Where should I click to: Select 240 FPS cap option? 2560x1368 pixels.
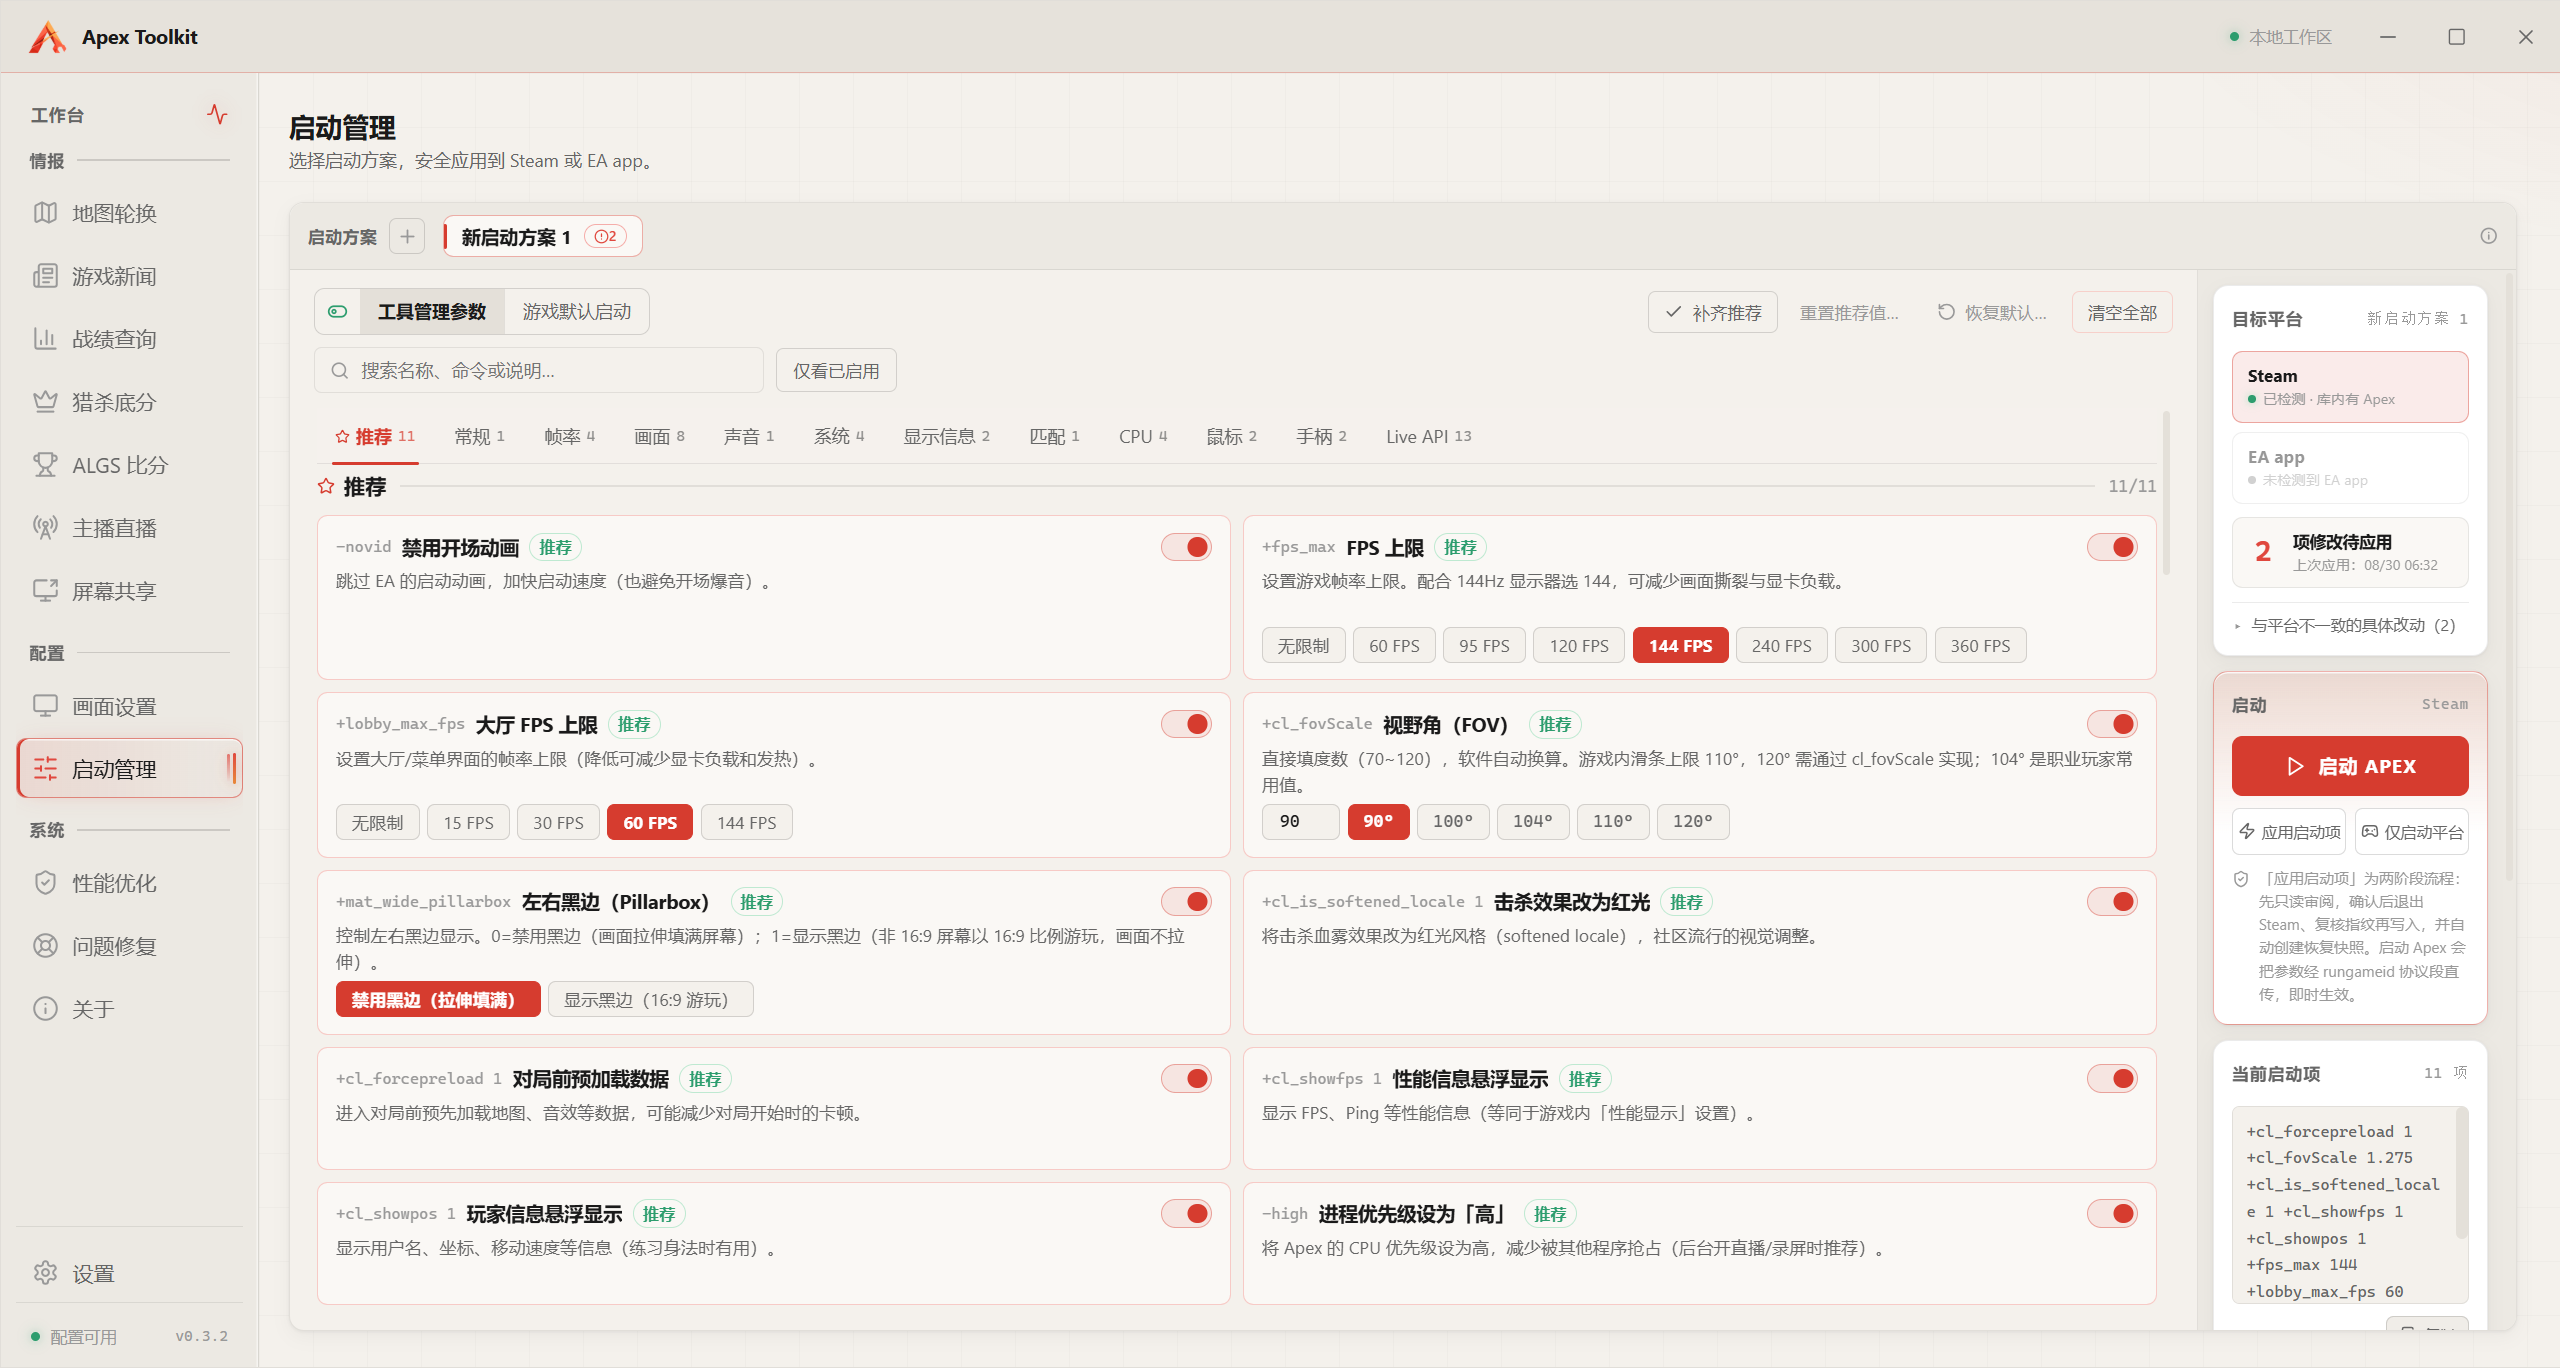click(1781, 645)
